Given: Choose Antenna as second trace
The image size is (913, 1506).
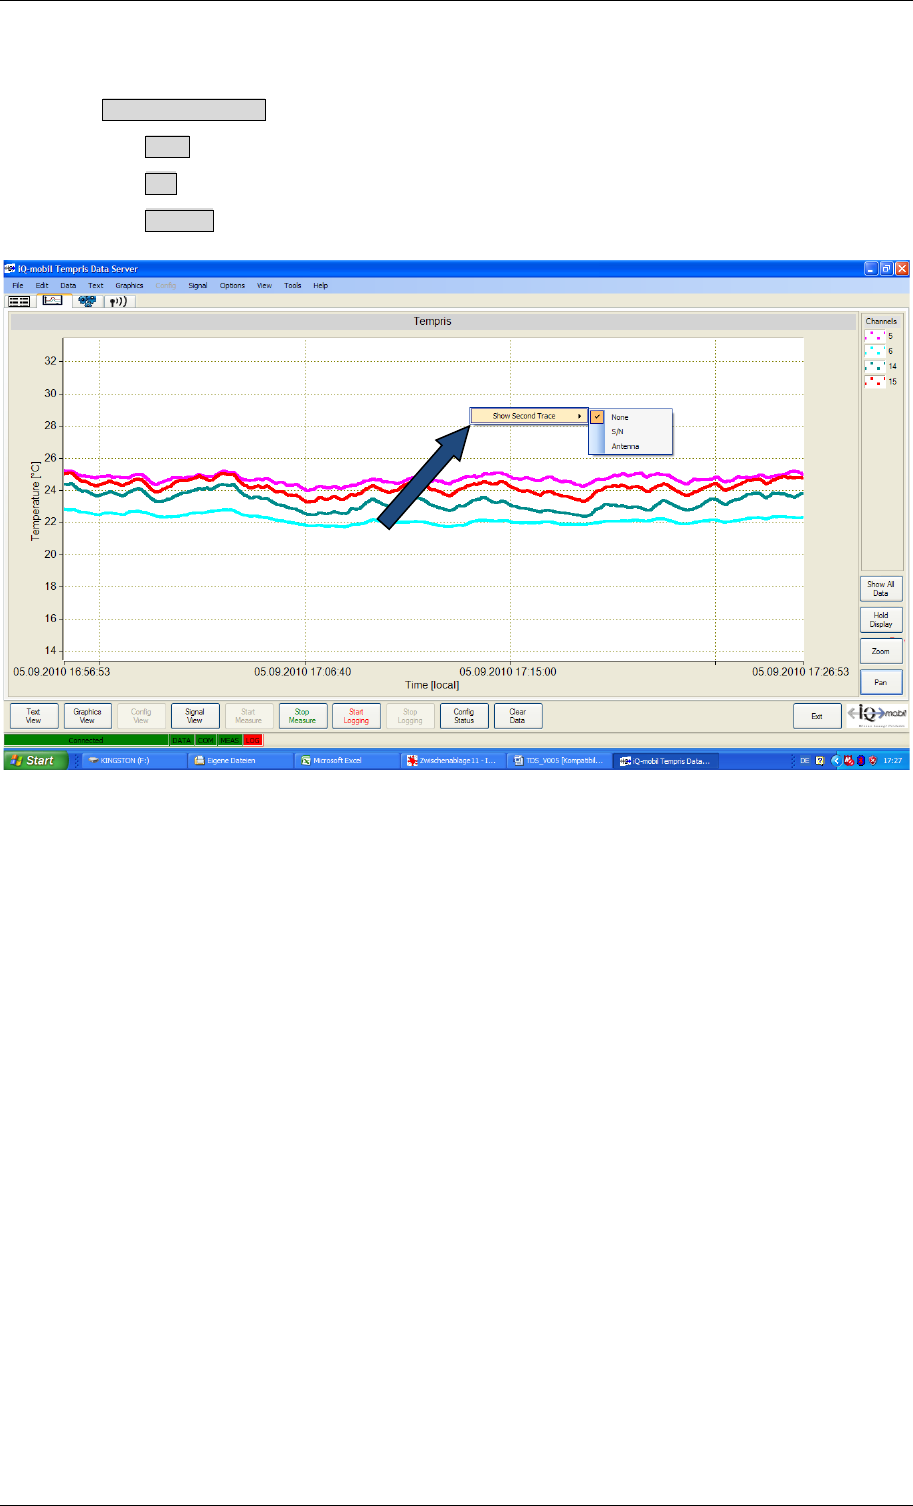Looking at the screenshot, I should (x=631, y=446).
